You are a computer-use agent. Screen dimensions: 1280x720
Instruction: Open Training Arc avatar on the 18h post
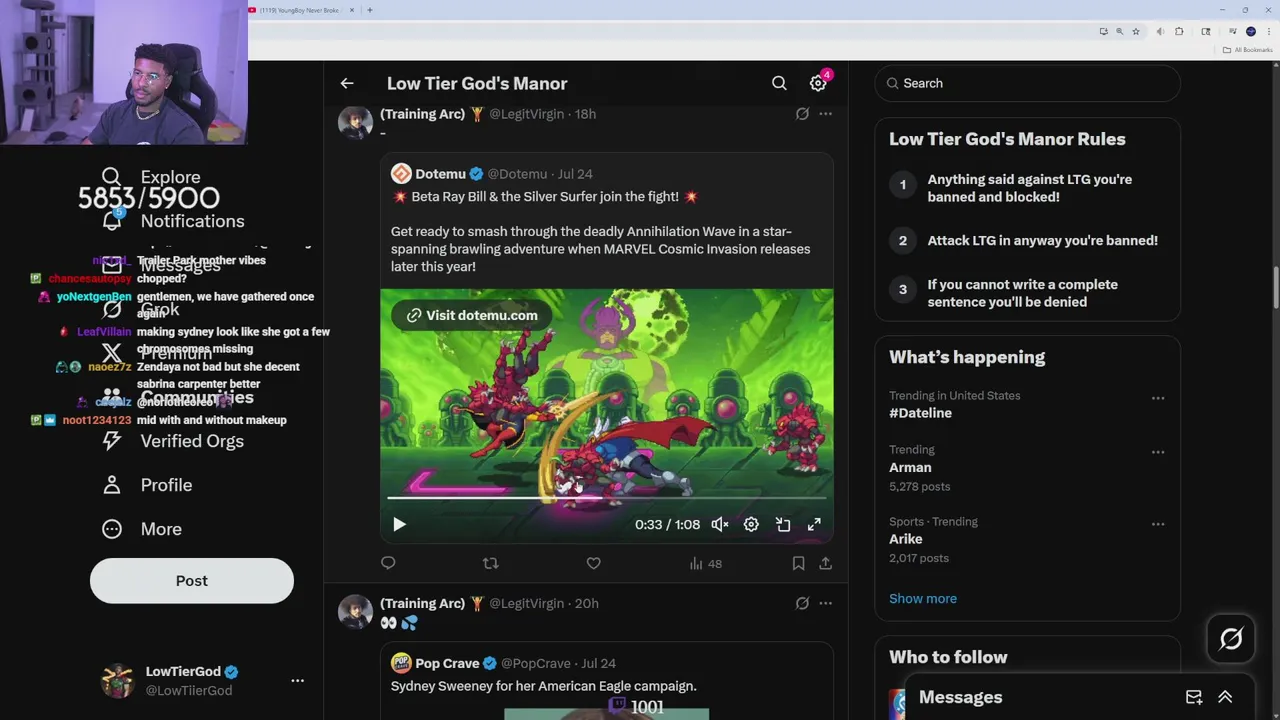pyautogui.click(x=355, y=122)
